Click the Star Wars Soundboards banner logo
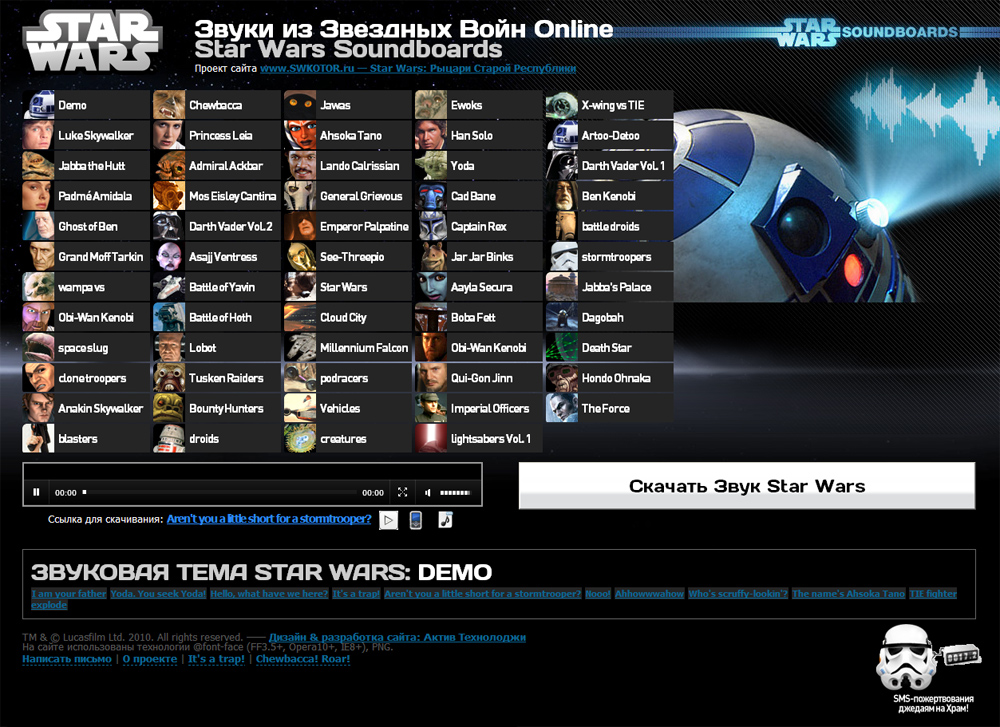The height and width of the screenshot is (727, 1000). pyautogui.click(x=869, y=32)
